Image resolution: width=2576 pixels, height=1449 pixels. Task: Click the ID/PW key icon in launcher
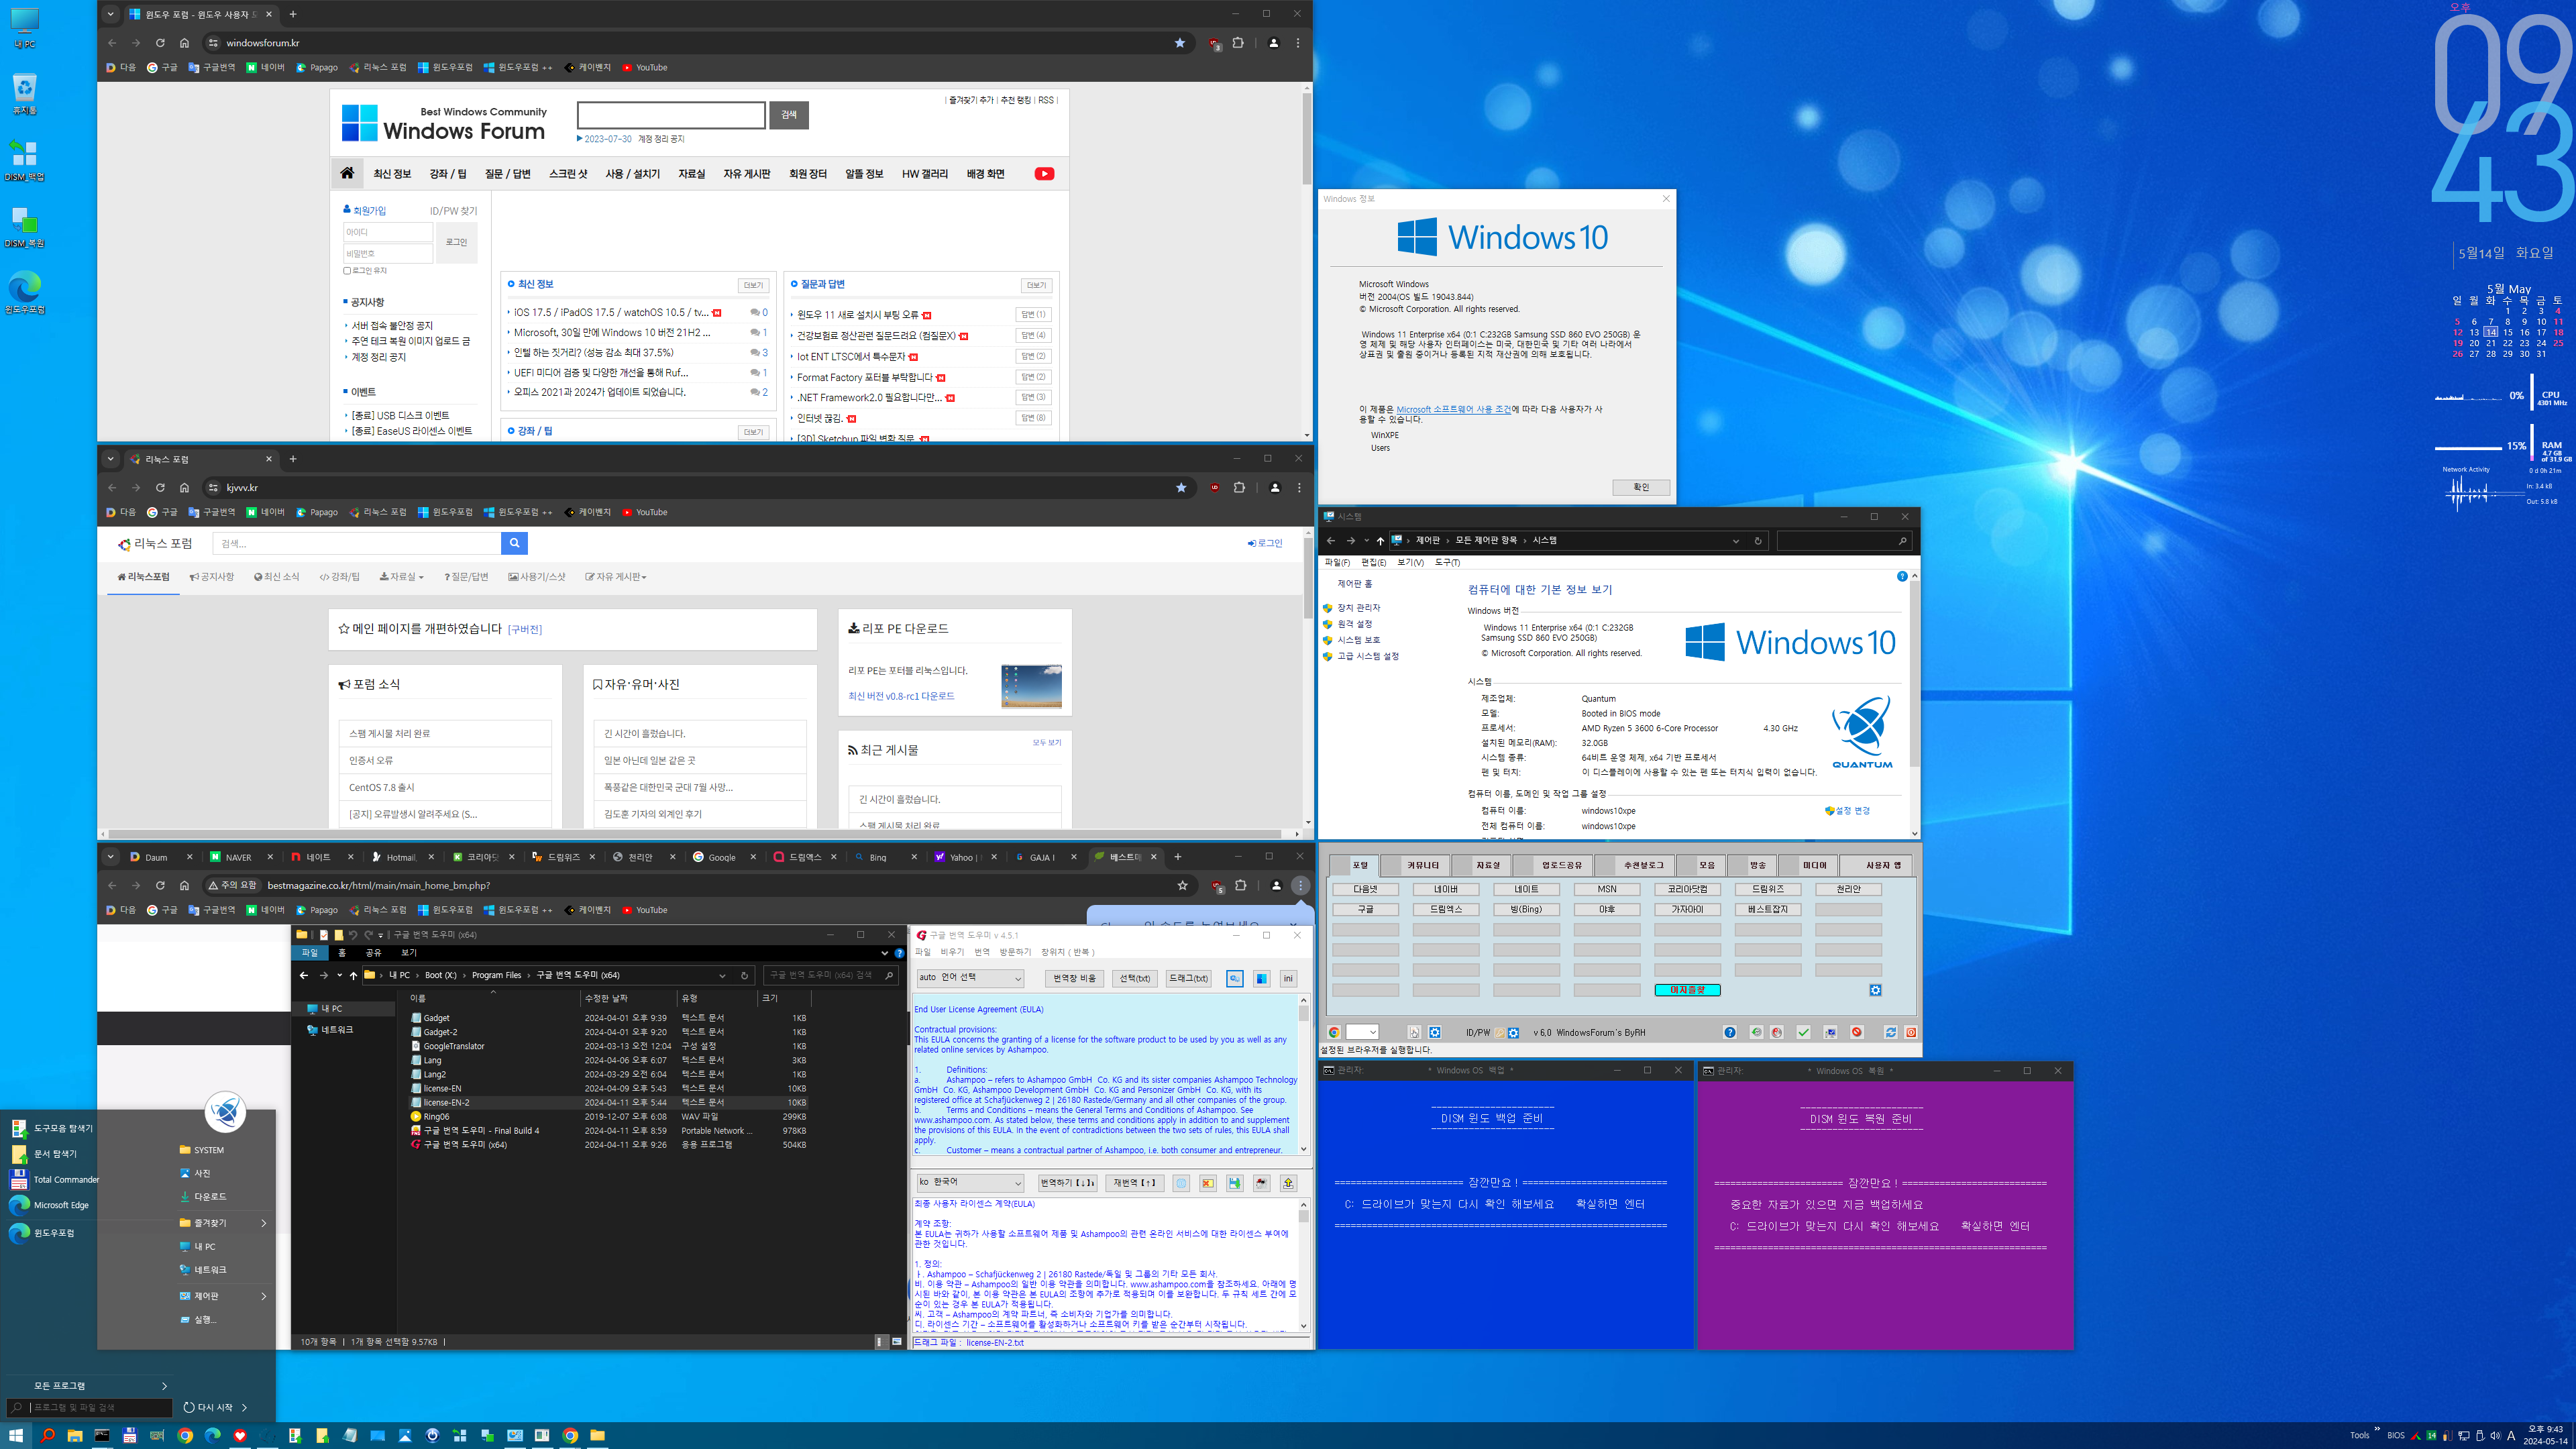pos(1500,1033)
